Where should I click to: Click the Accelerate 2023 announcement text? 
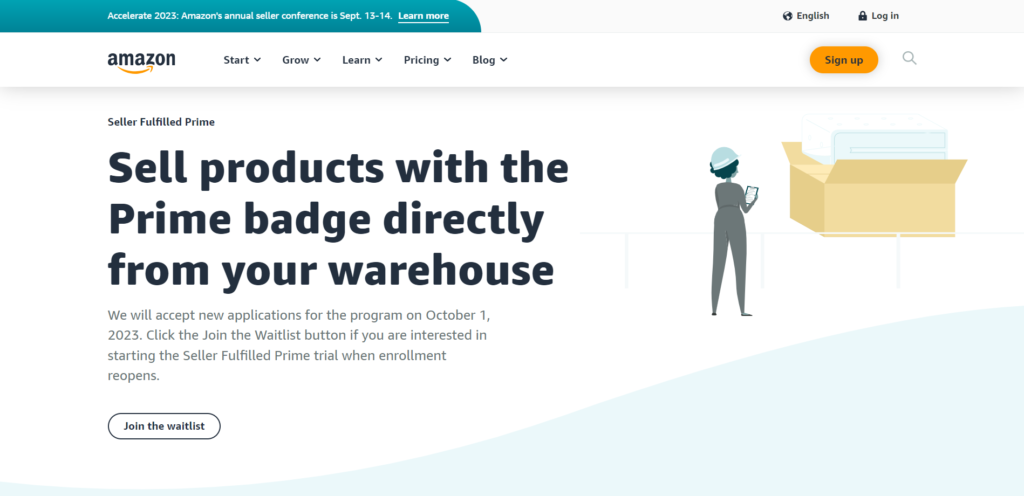[250, 16]
